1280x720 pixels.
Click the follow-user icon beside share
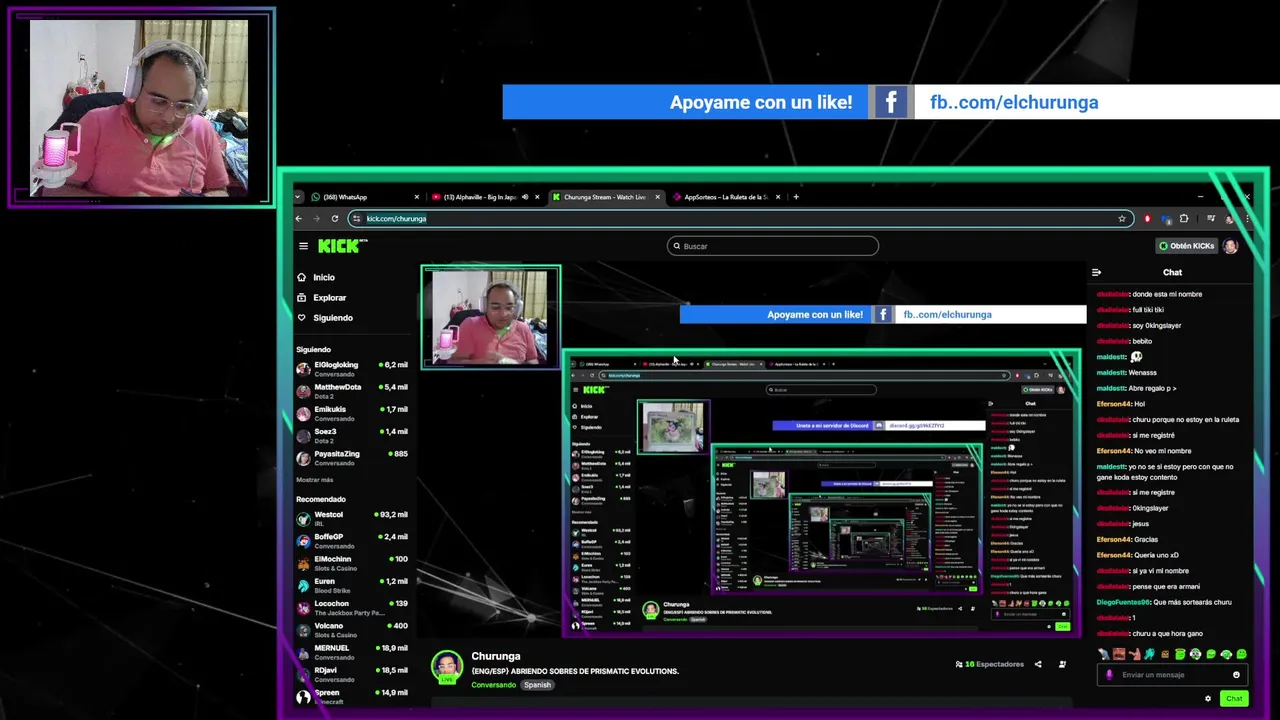[x=1062, y=664]
